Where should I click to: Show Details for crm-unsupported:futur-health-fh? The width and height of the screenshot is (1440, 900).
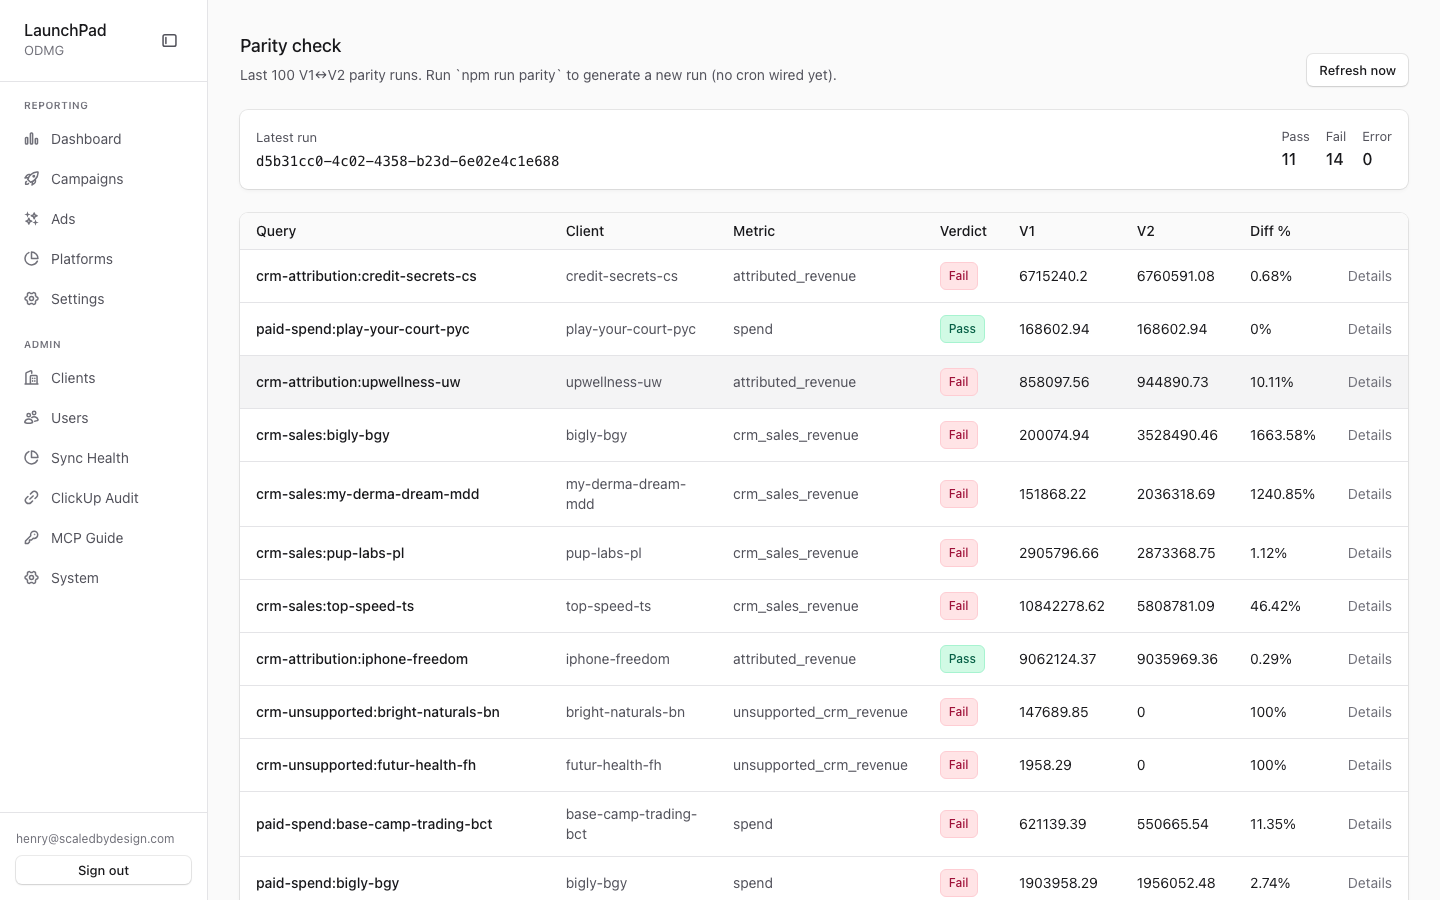[1369, 765]
